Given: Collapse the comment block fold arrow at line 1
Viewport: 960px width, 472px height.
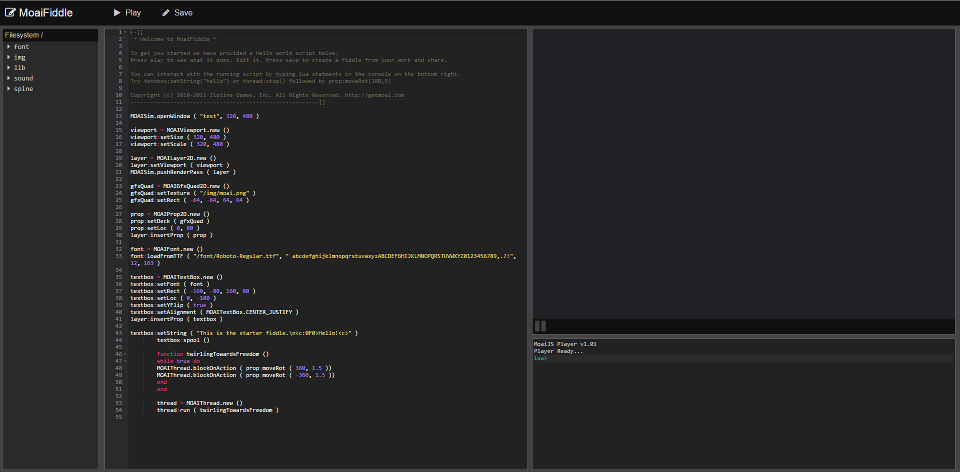Looking at the screenshot, I should pos(126,32).
